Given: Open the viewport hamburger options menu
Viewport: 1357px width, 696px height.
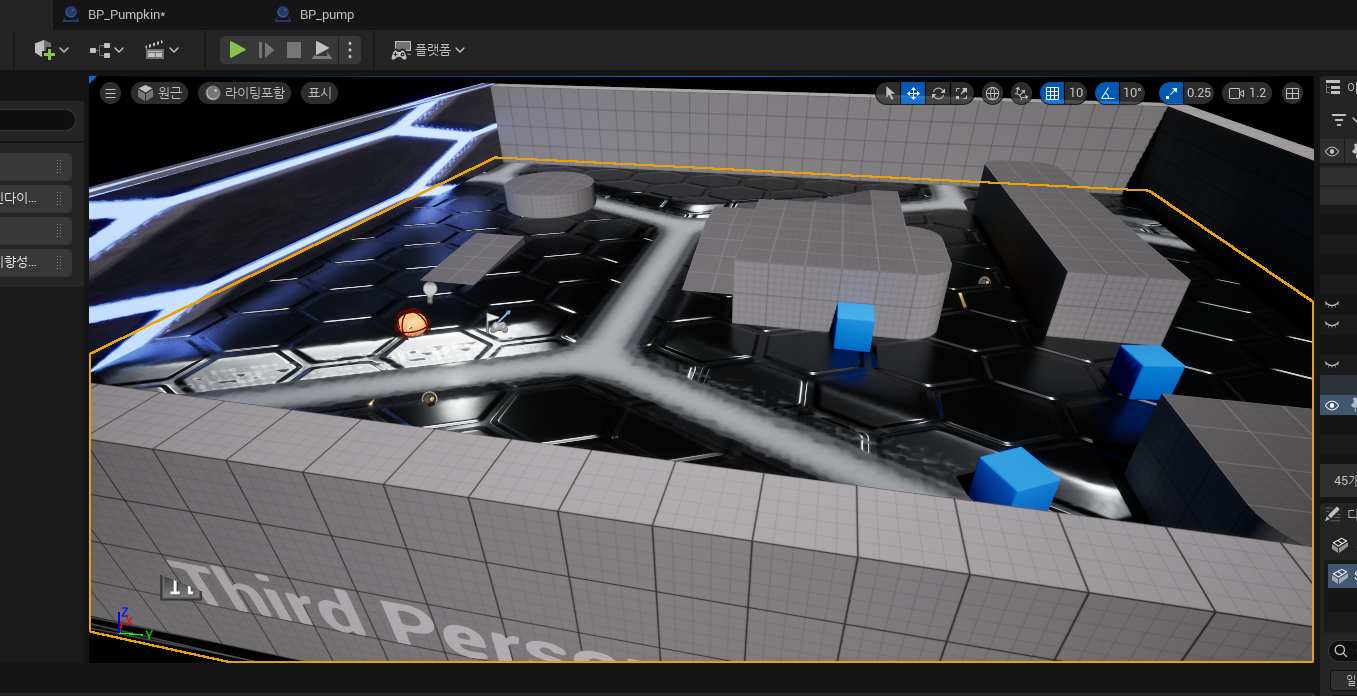Looking at the screenshot, I should [x=111, y=93].
